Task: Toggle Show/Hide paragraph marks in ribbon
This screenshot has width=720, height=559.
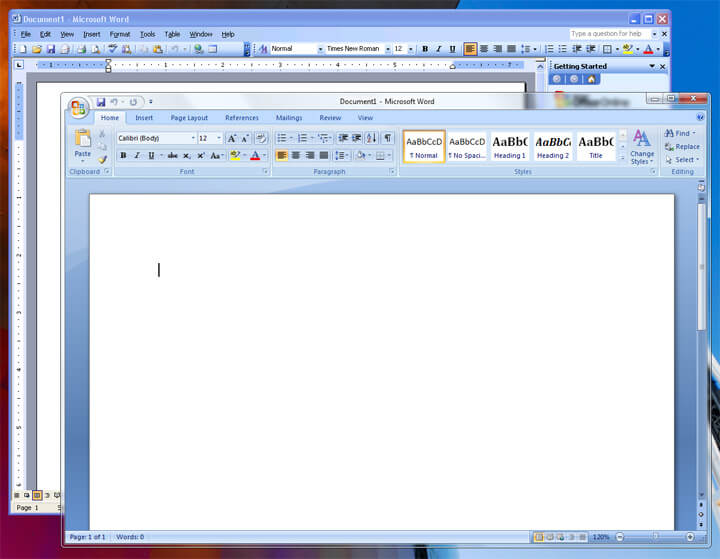Action: click(x=388, y=138)
